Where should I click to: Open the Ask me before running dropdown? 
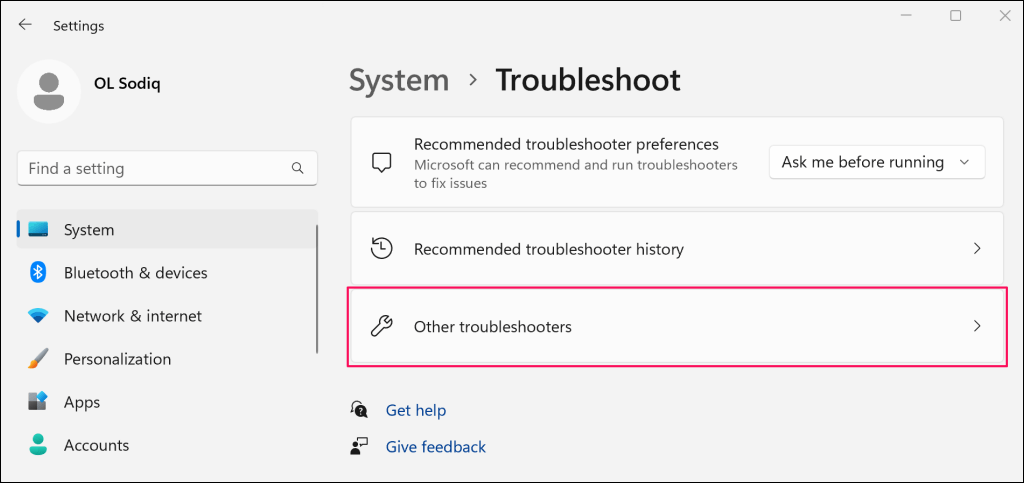tap(877, 162)
